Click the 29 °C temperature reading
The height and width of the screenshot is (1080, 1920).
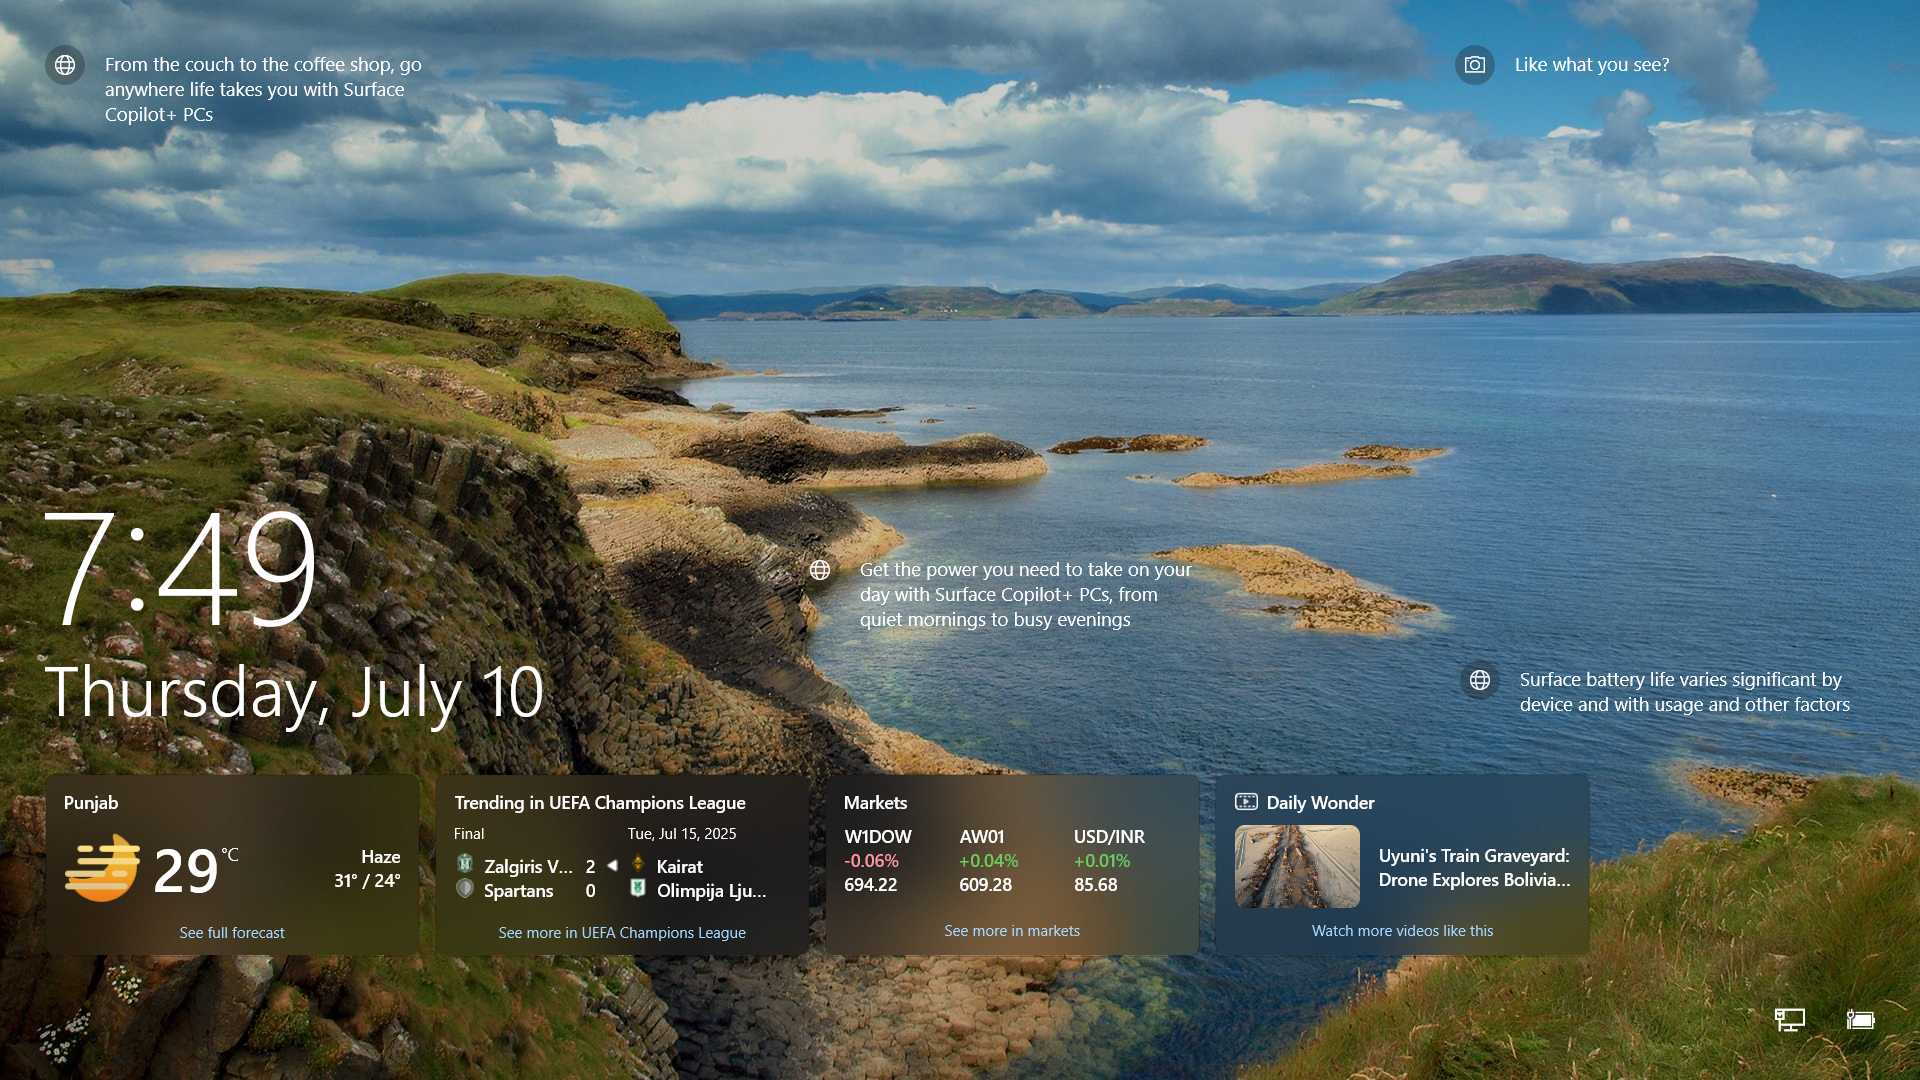pos(195,870)
